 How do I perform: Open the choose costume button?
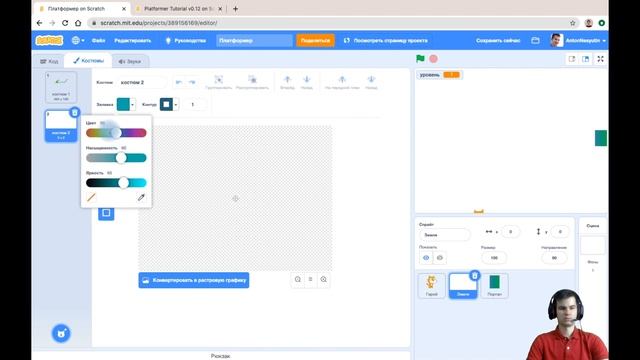point(61,333)
